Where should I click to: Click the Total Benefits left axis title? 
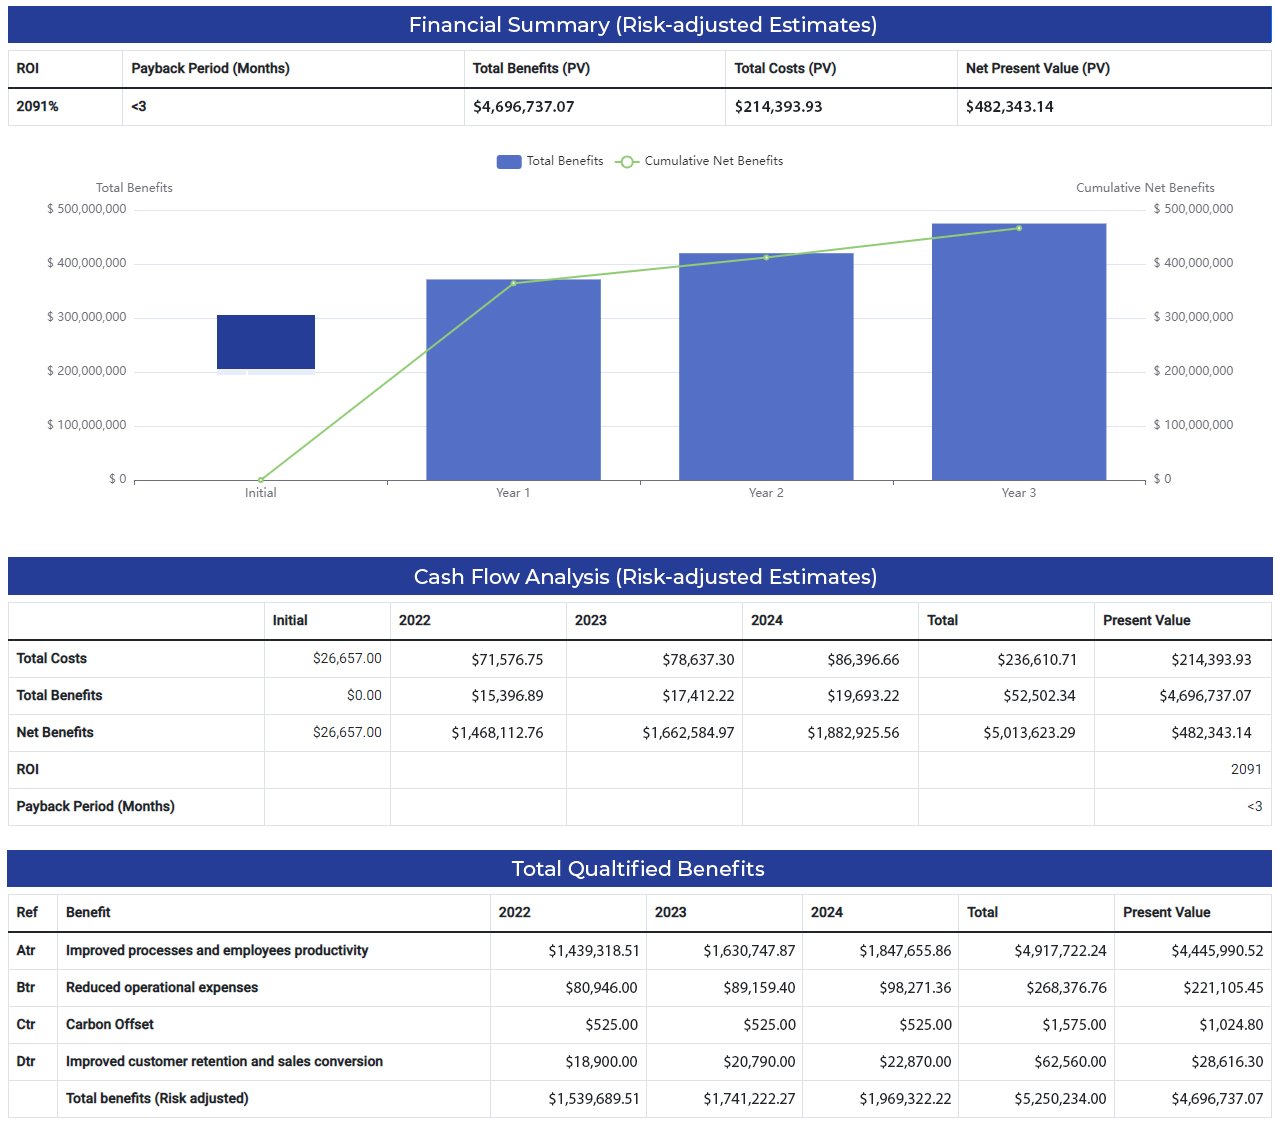coord(134,188)
